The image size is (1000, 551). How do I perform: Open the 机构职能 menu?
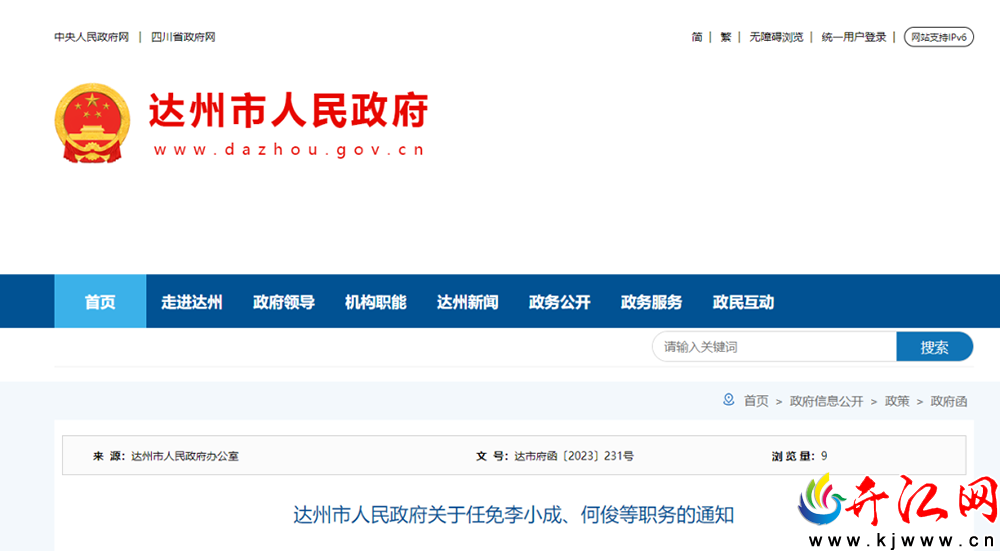click(x=376, y=302)
